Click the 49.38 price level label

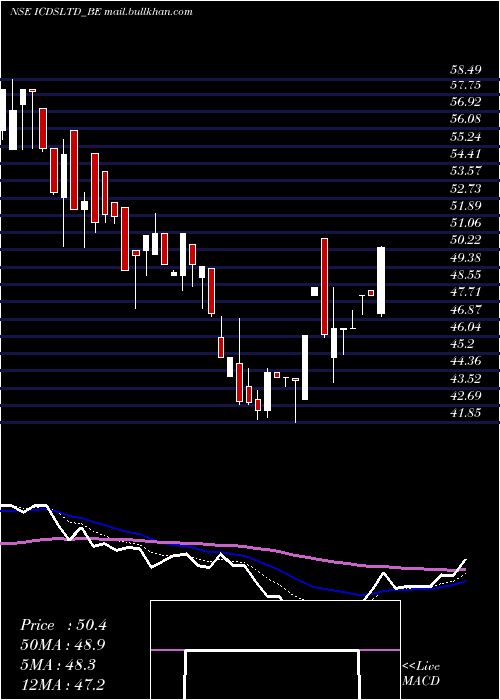point(465,258)
